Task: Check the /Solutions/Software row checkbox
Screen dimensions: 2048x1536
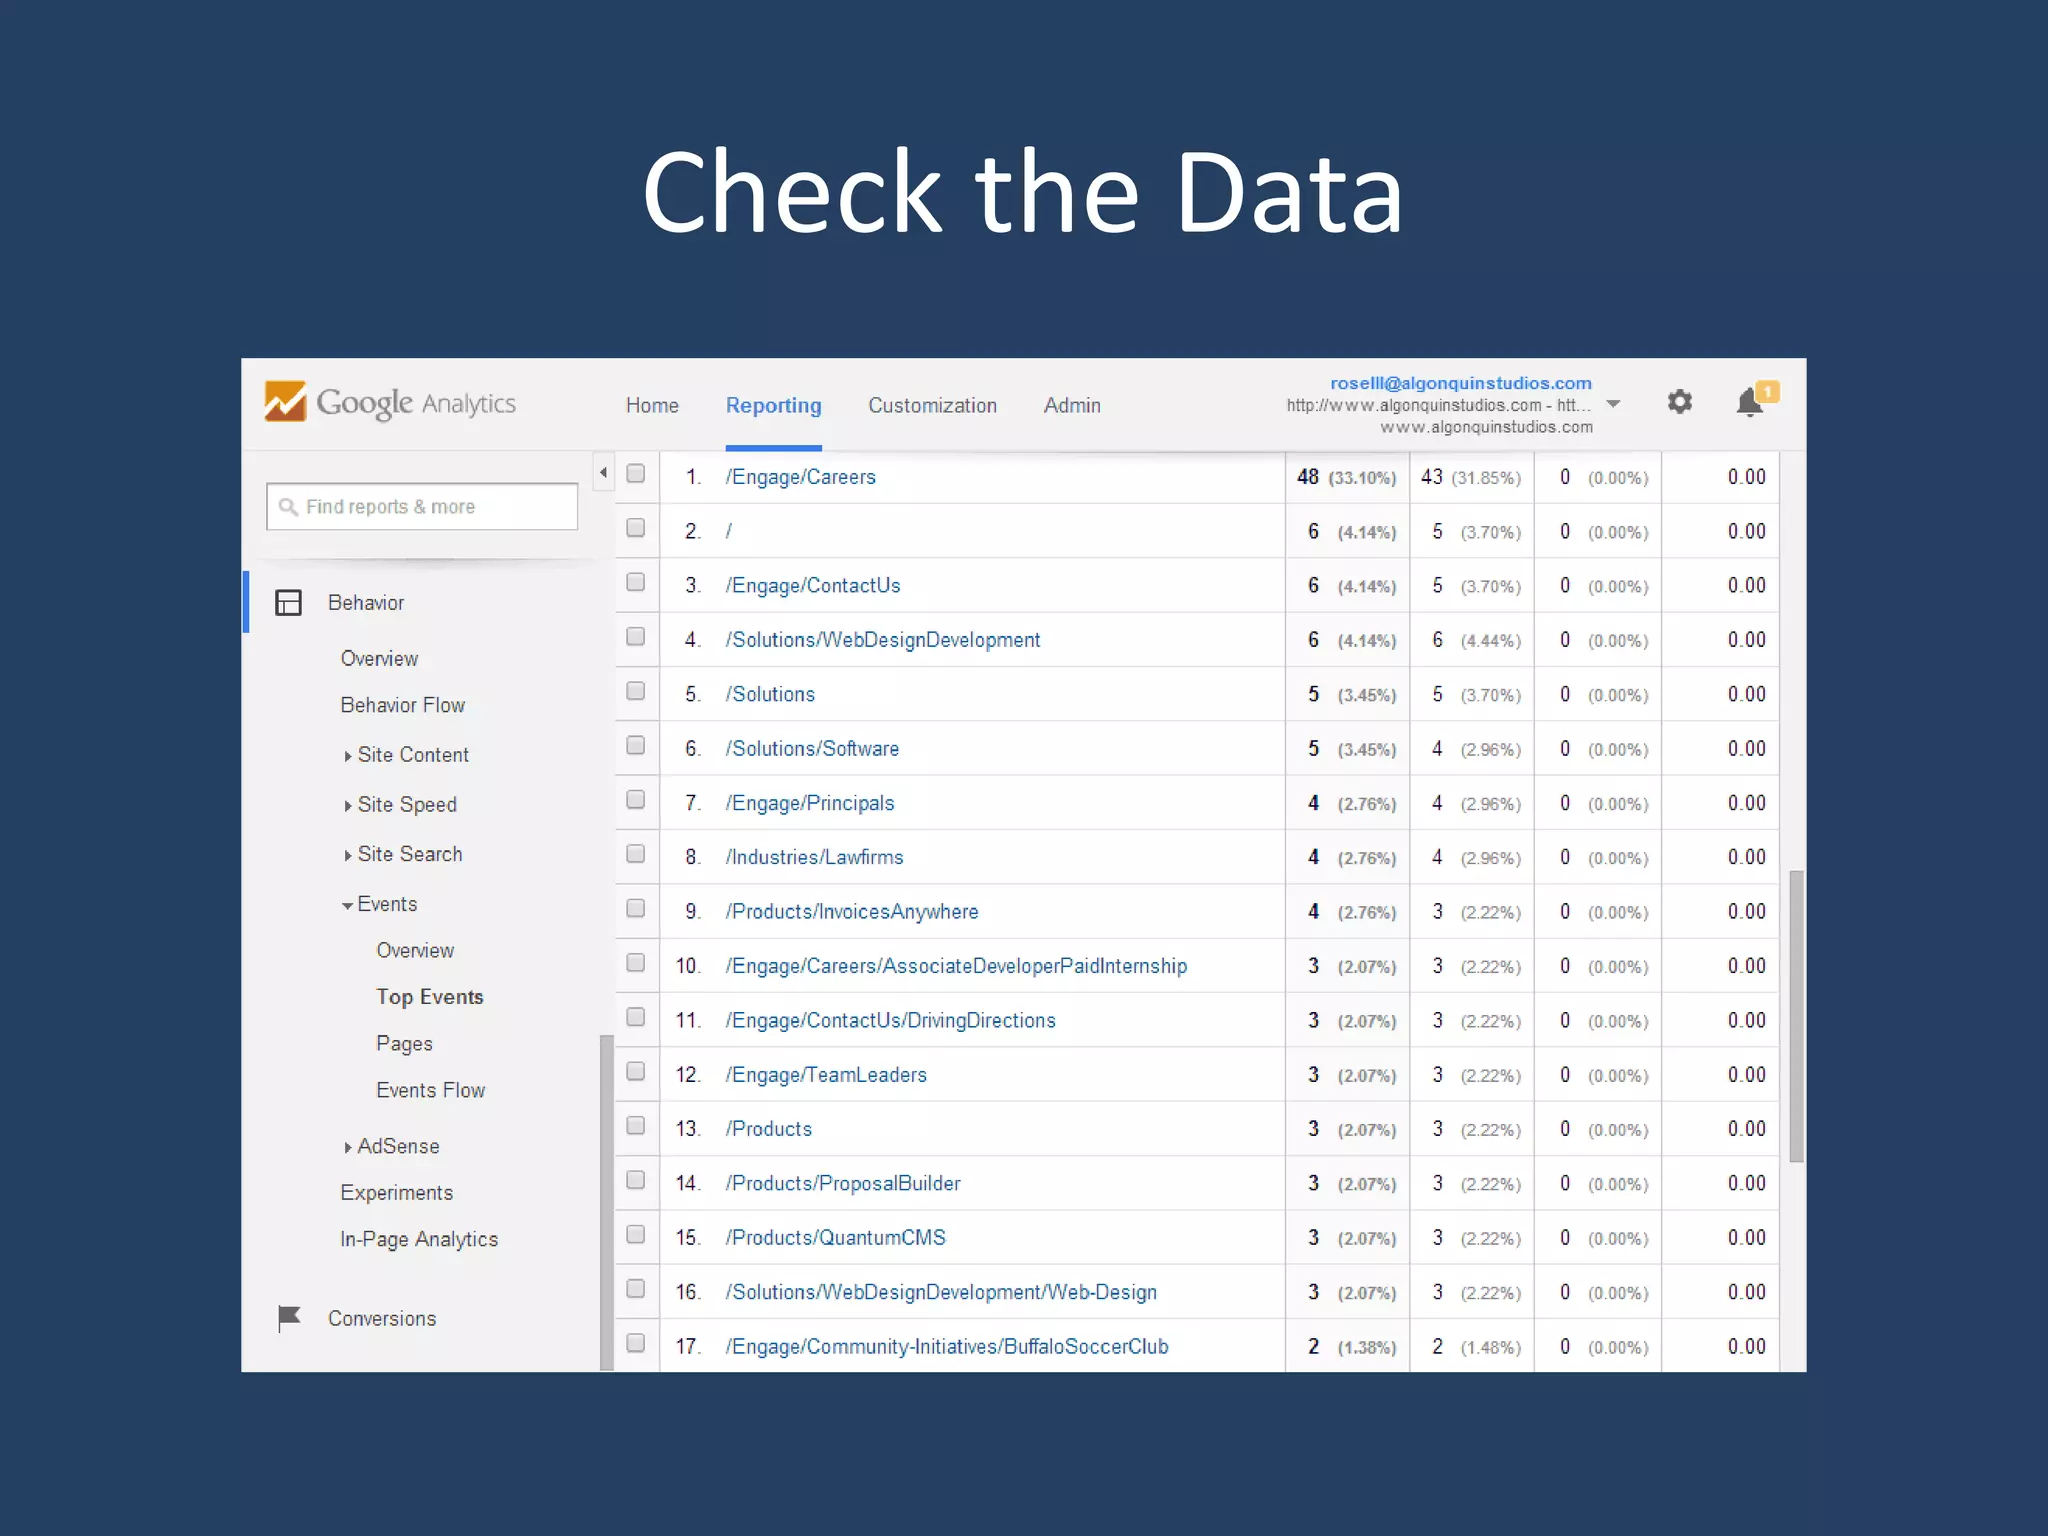Action: point(636,745)
